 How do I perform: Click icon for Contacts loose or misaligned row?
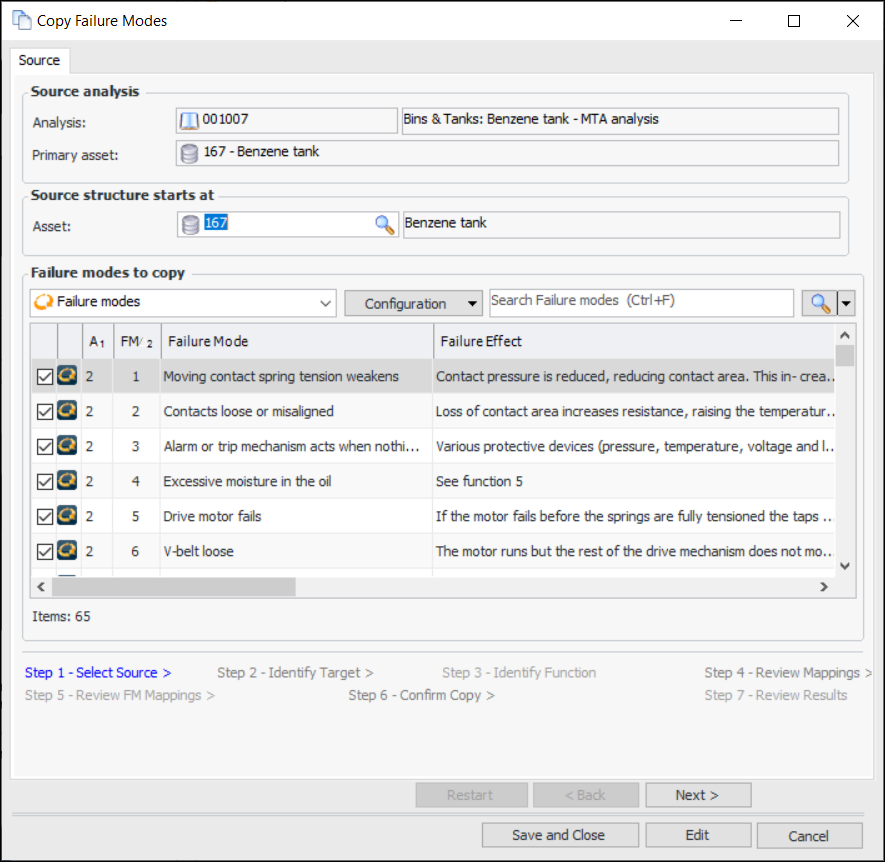click(x=67, y=411)
